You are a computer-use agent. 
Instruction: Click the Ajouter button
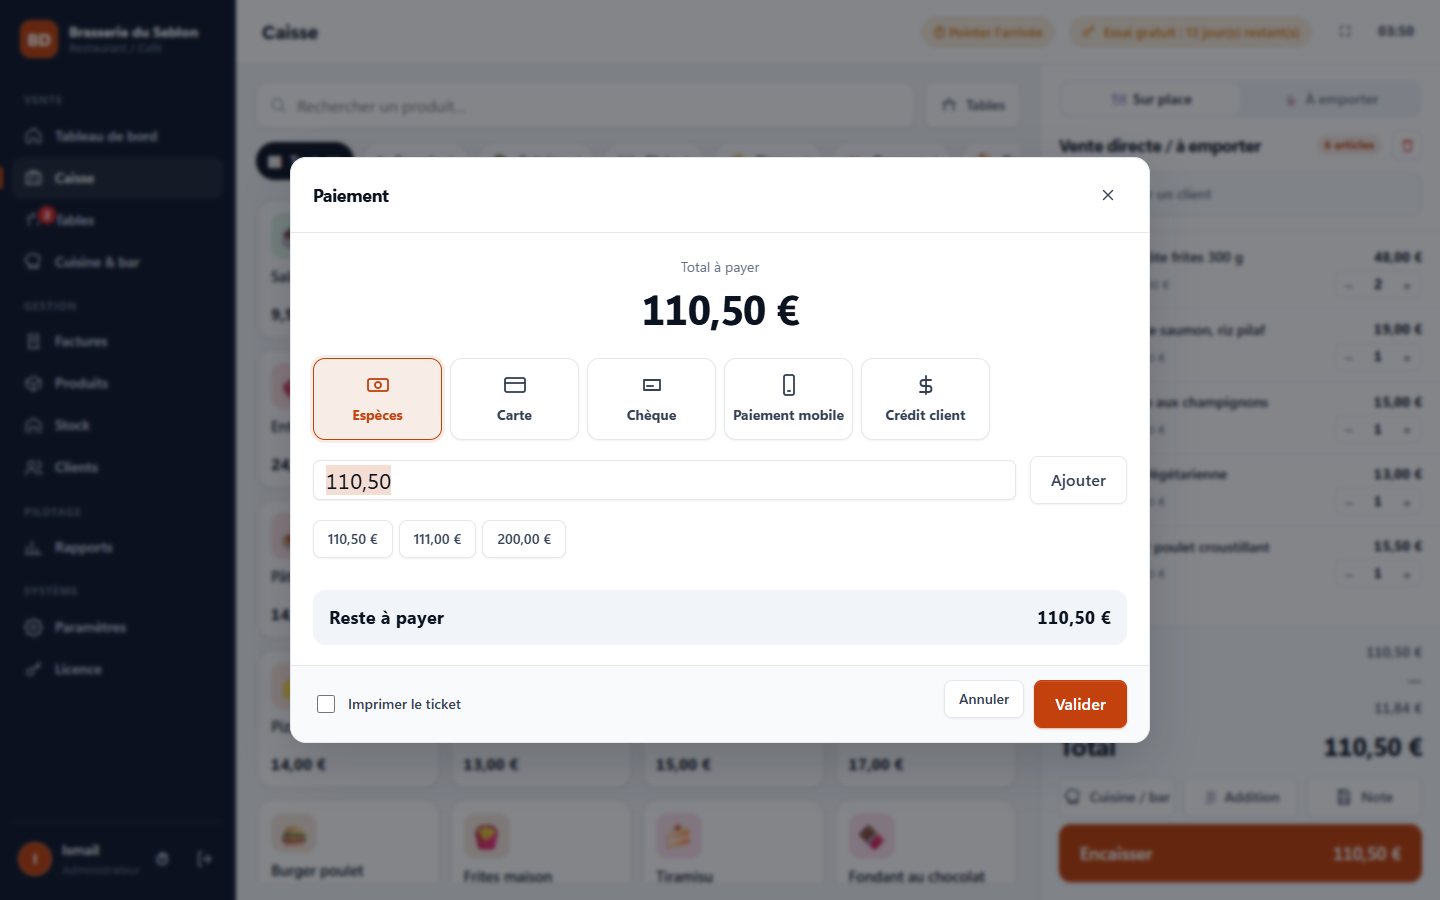[1078, 480]
